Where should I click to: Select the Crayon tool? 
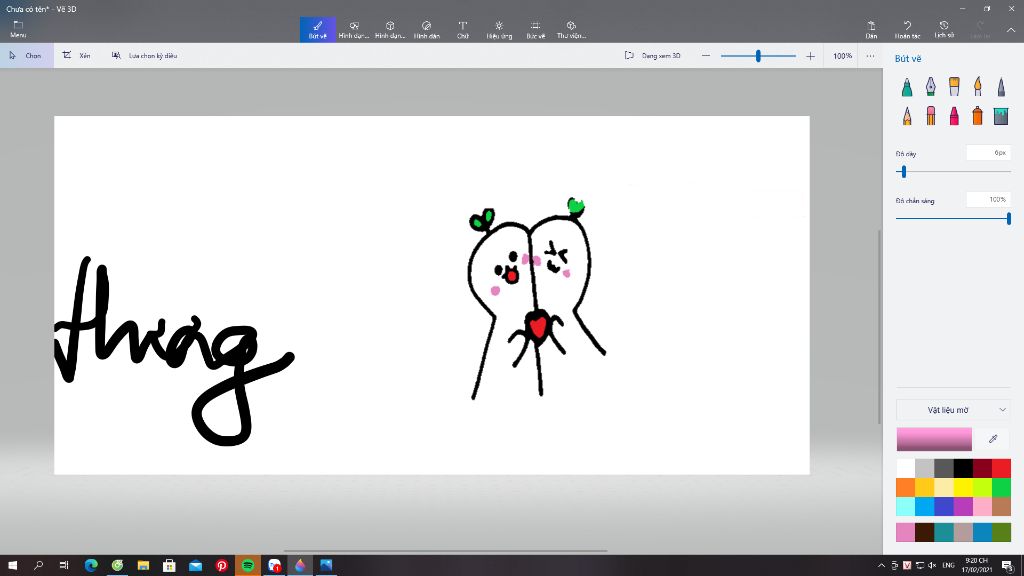pos(954,116)
